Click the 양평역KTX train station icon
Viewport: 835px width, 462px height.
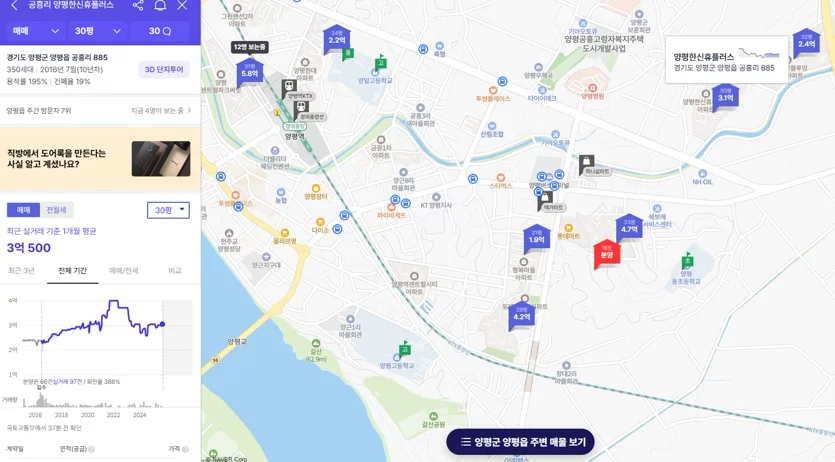pos(289,87)
